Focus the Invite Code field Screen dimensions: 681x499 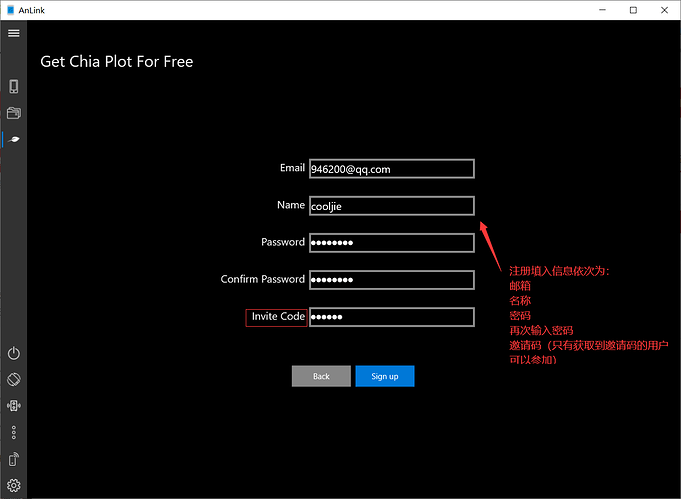pyautogui.click(x=392, y=317)
